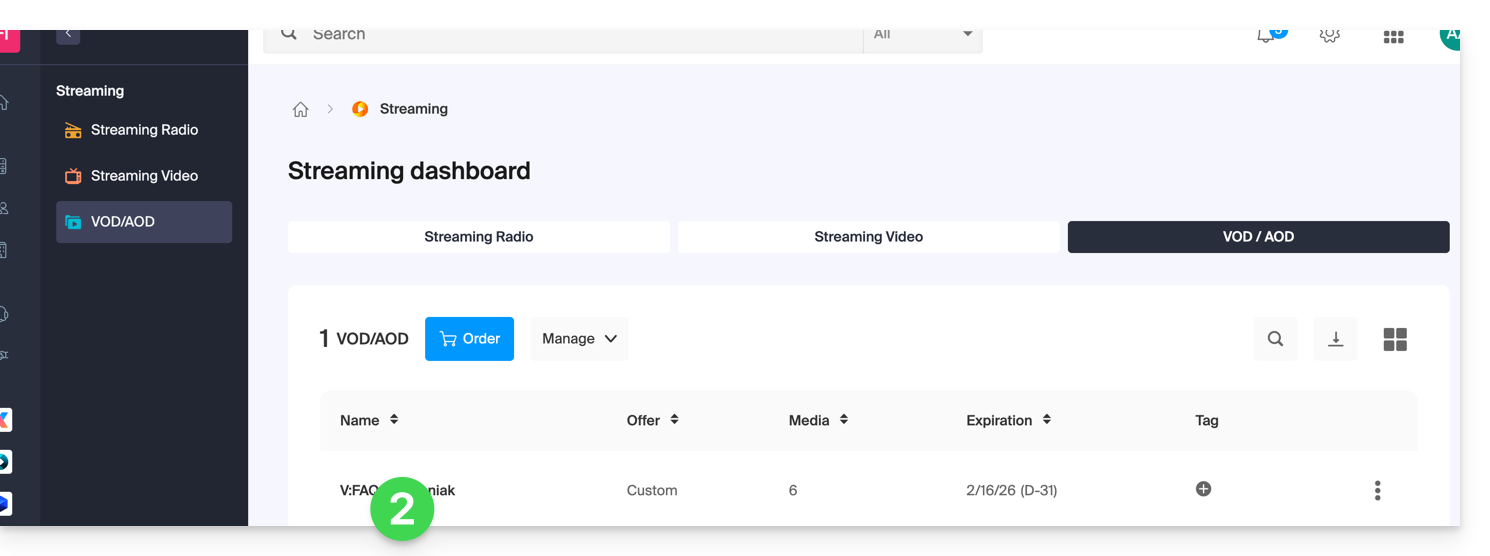1490x556 pixels.
Task: Switch to grid view layout
Action: click(x=1395, y=339)
